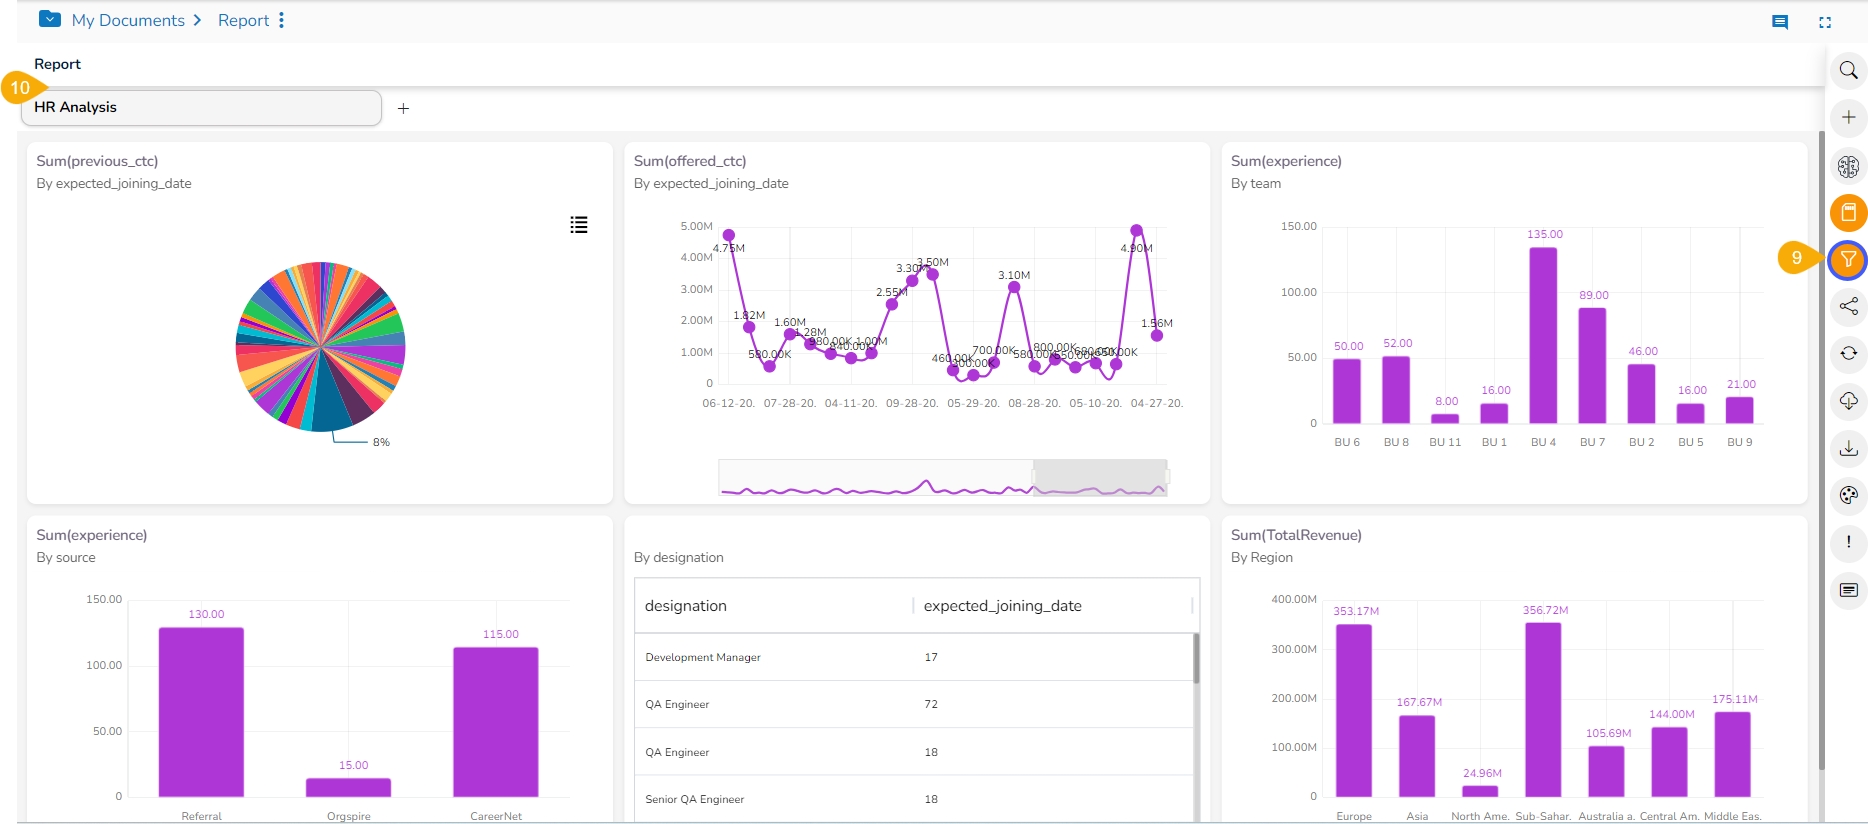Open the Report three-dot options menu

tap(282, 20)
